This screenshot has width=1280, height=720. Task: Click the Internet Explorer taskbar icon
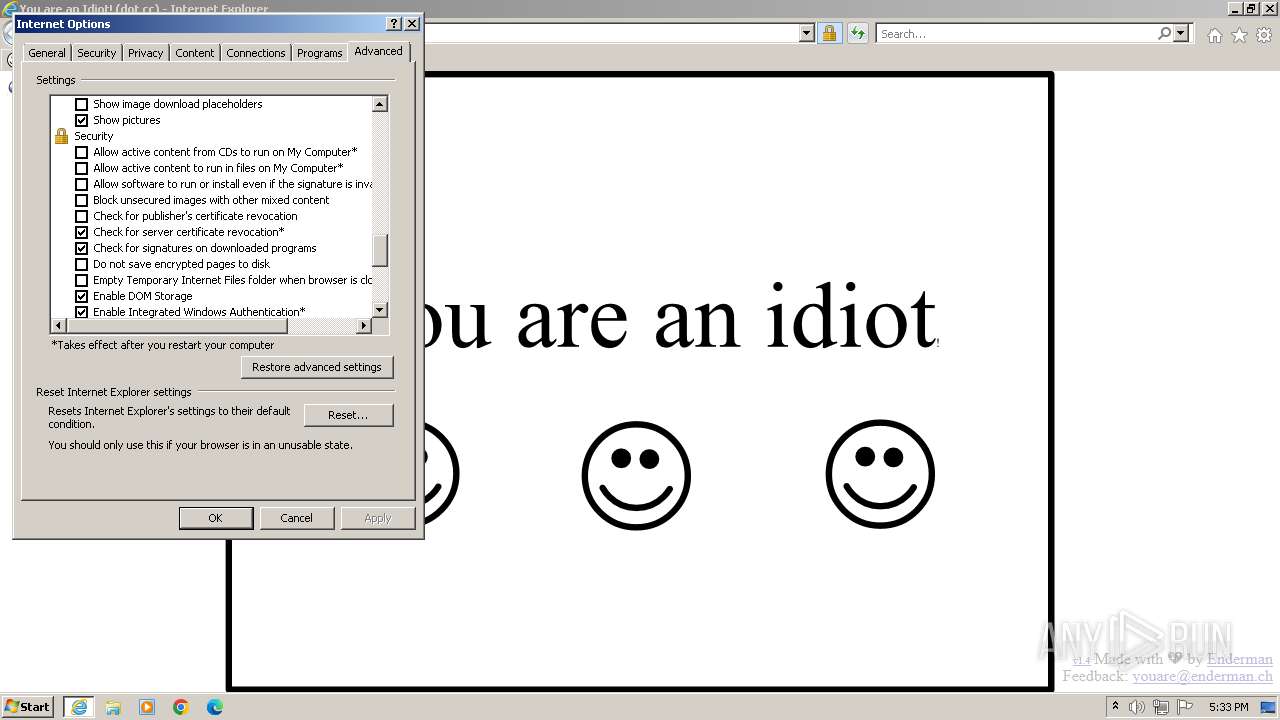point(78,707)
